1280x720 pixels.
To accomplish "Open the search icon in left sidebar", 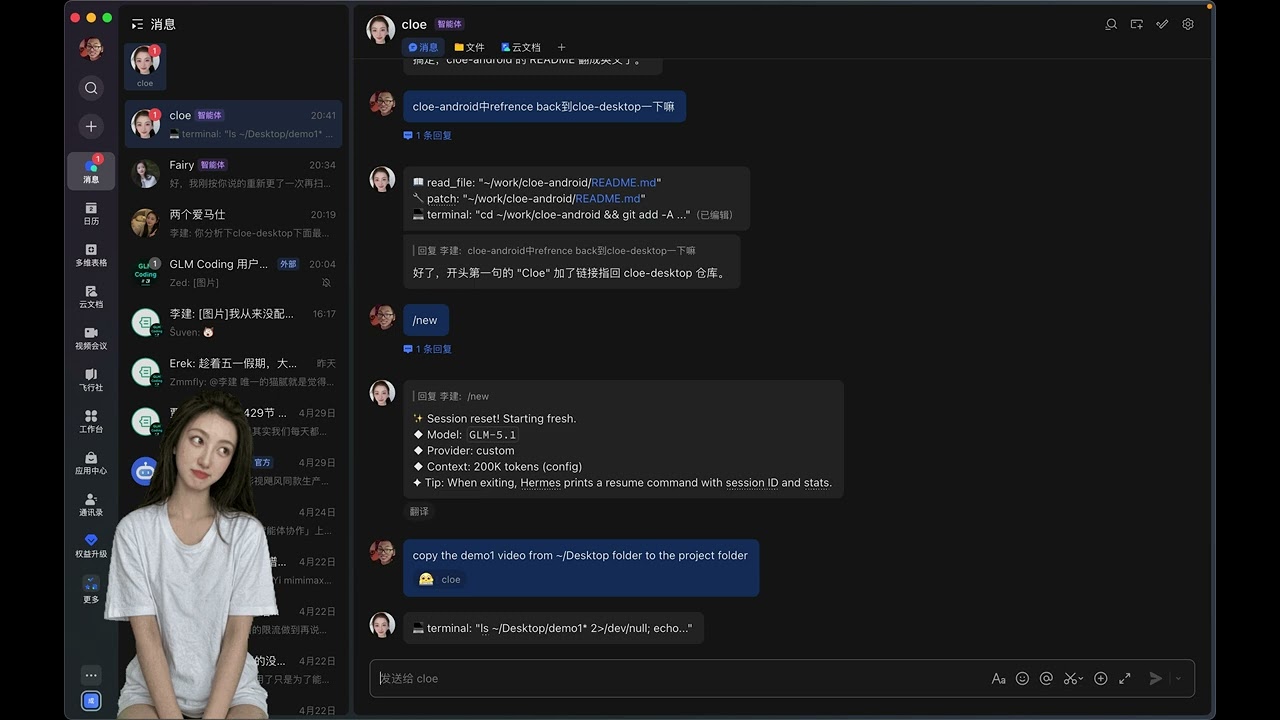I will click(91, 88).
